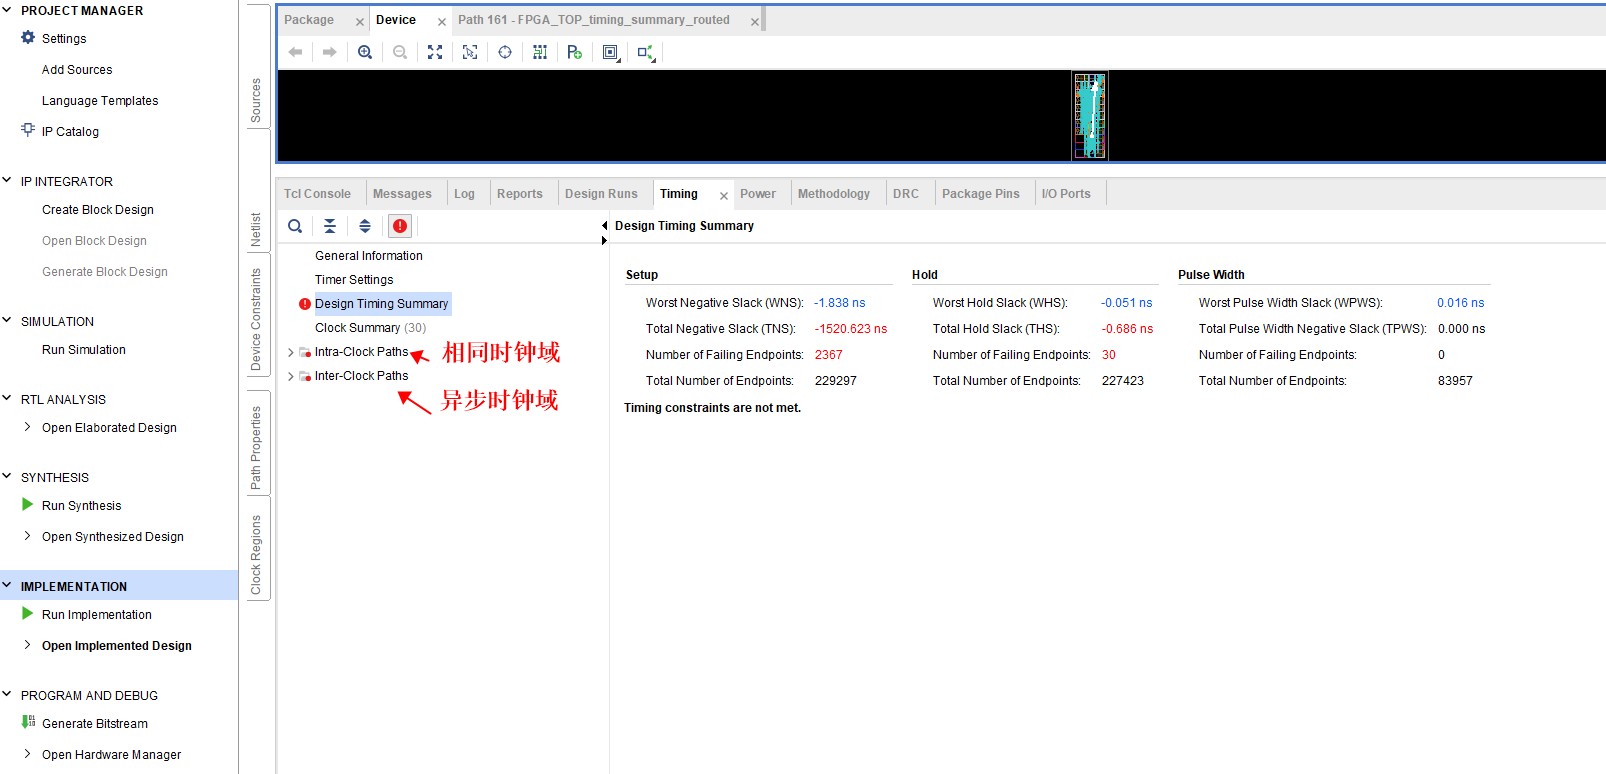Close the Package tab
Screen dimensions: 1606x774
(360, 21)
